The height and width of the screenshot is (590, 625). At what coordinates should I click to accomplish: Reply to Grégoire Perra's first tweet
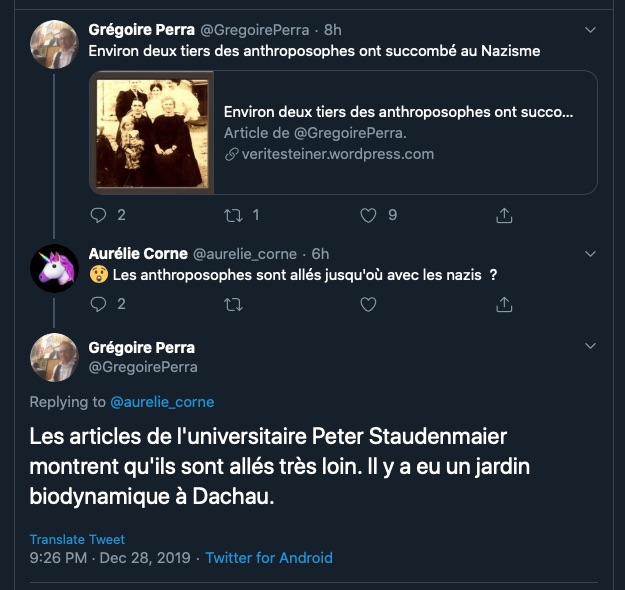98,215
